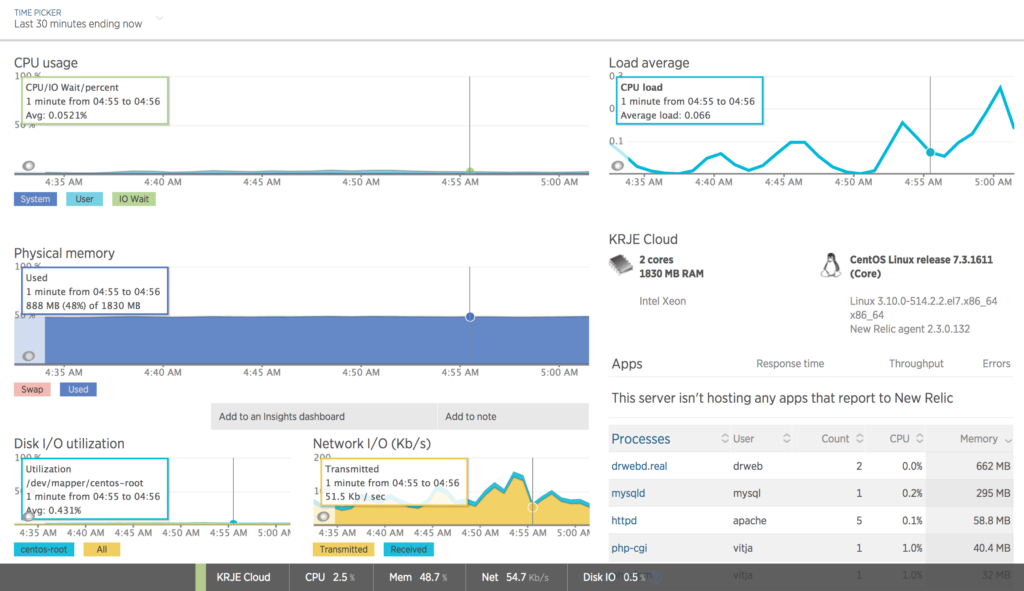This screenshot has width=1024, height=591.
Task: Select Mem 48.7% in the bottom bar
Action: click(419, 577)
